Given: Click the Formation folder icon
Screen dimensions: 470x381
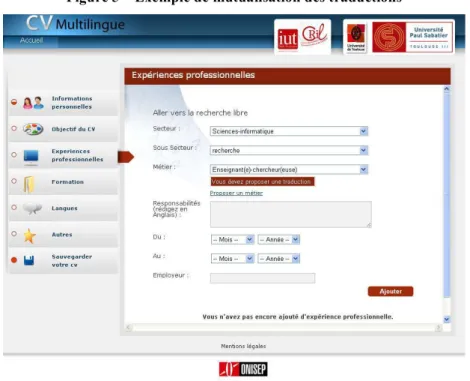Looking at the screenshot, I should (29, 184).
